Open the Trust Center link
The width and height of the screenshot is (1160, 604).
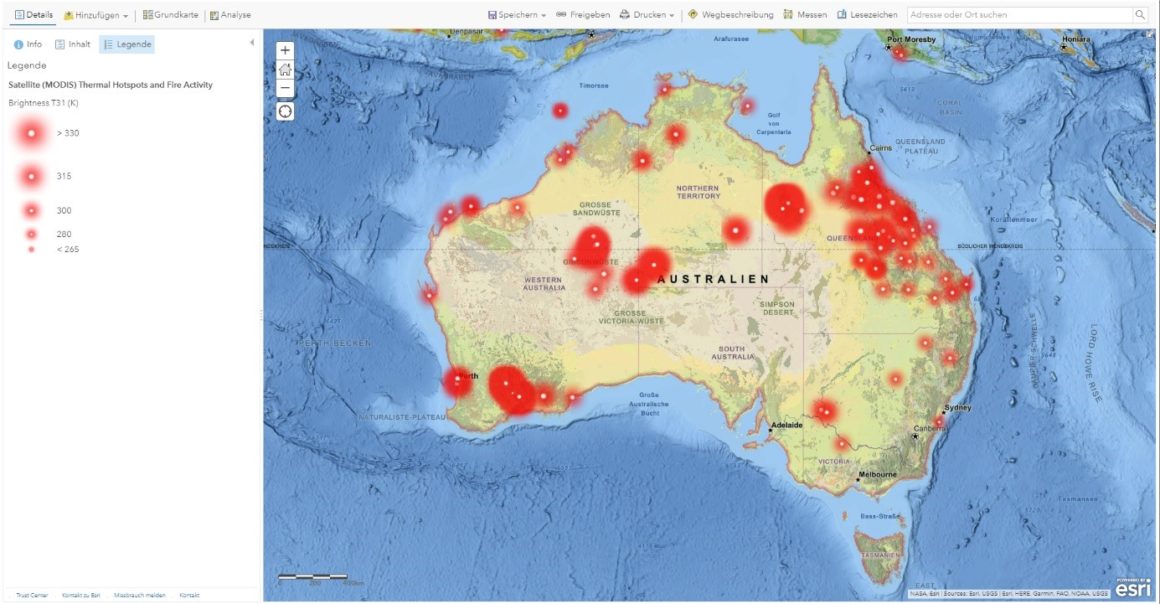(32, 595)
